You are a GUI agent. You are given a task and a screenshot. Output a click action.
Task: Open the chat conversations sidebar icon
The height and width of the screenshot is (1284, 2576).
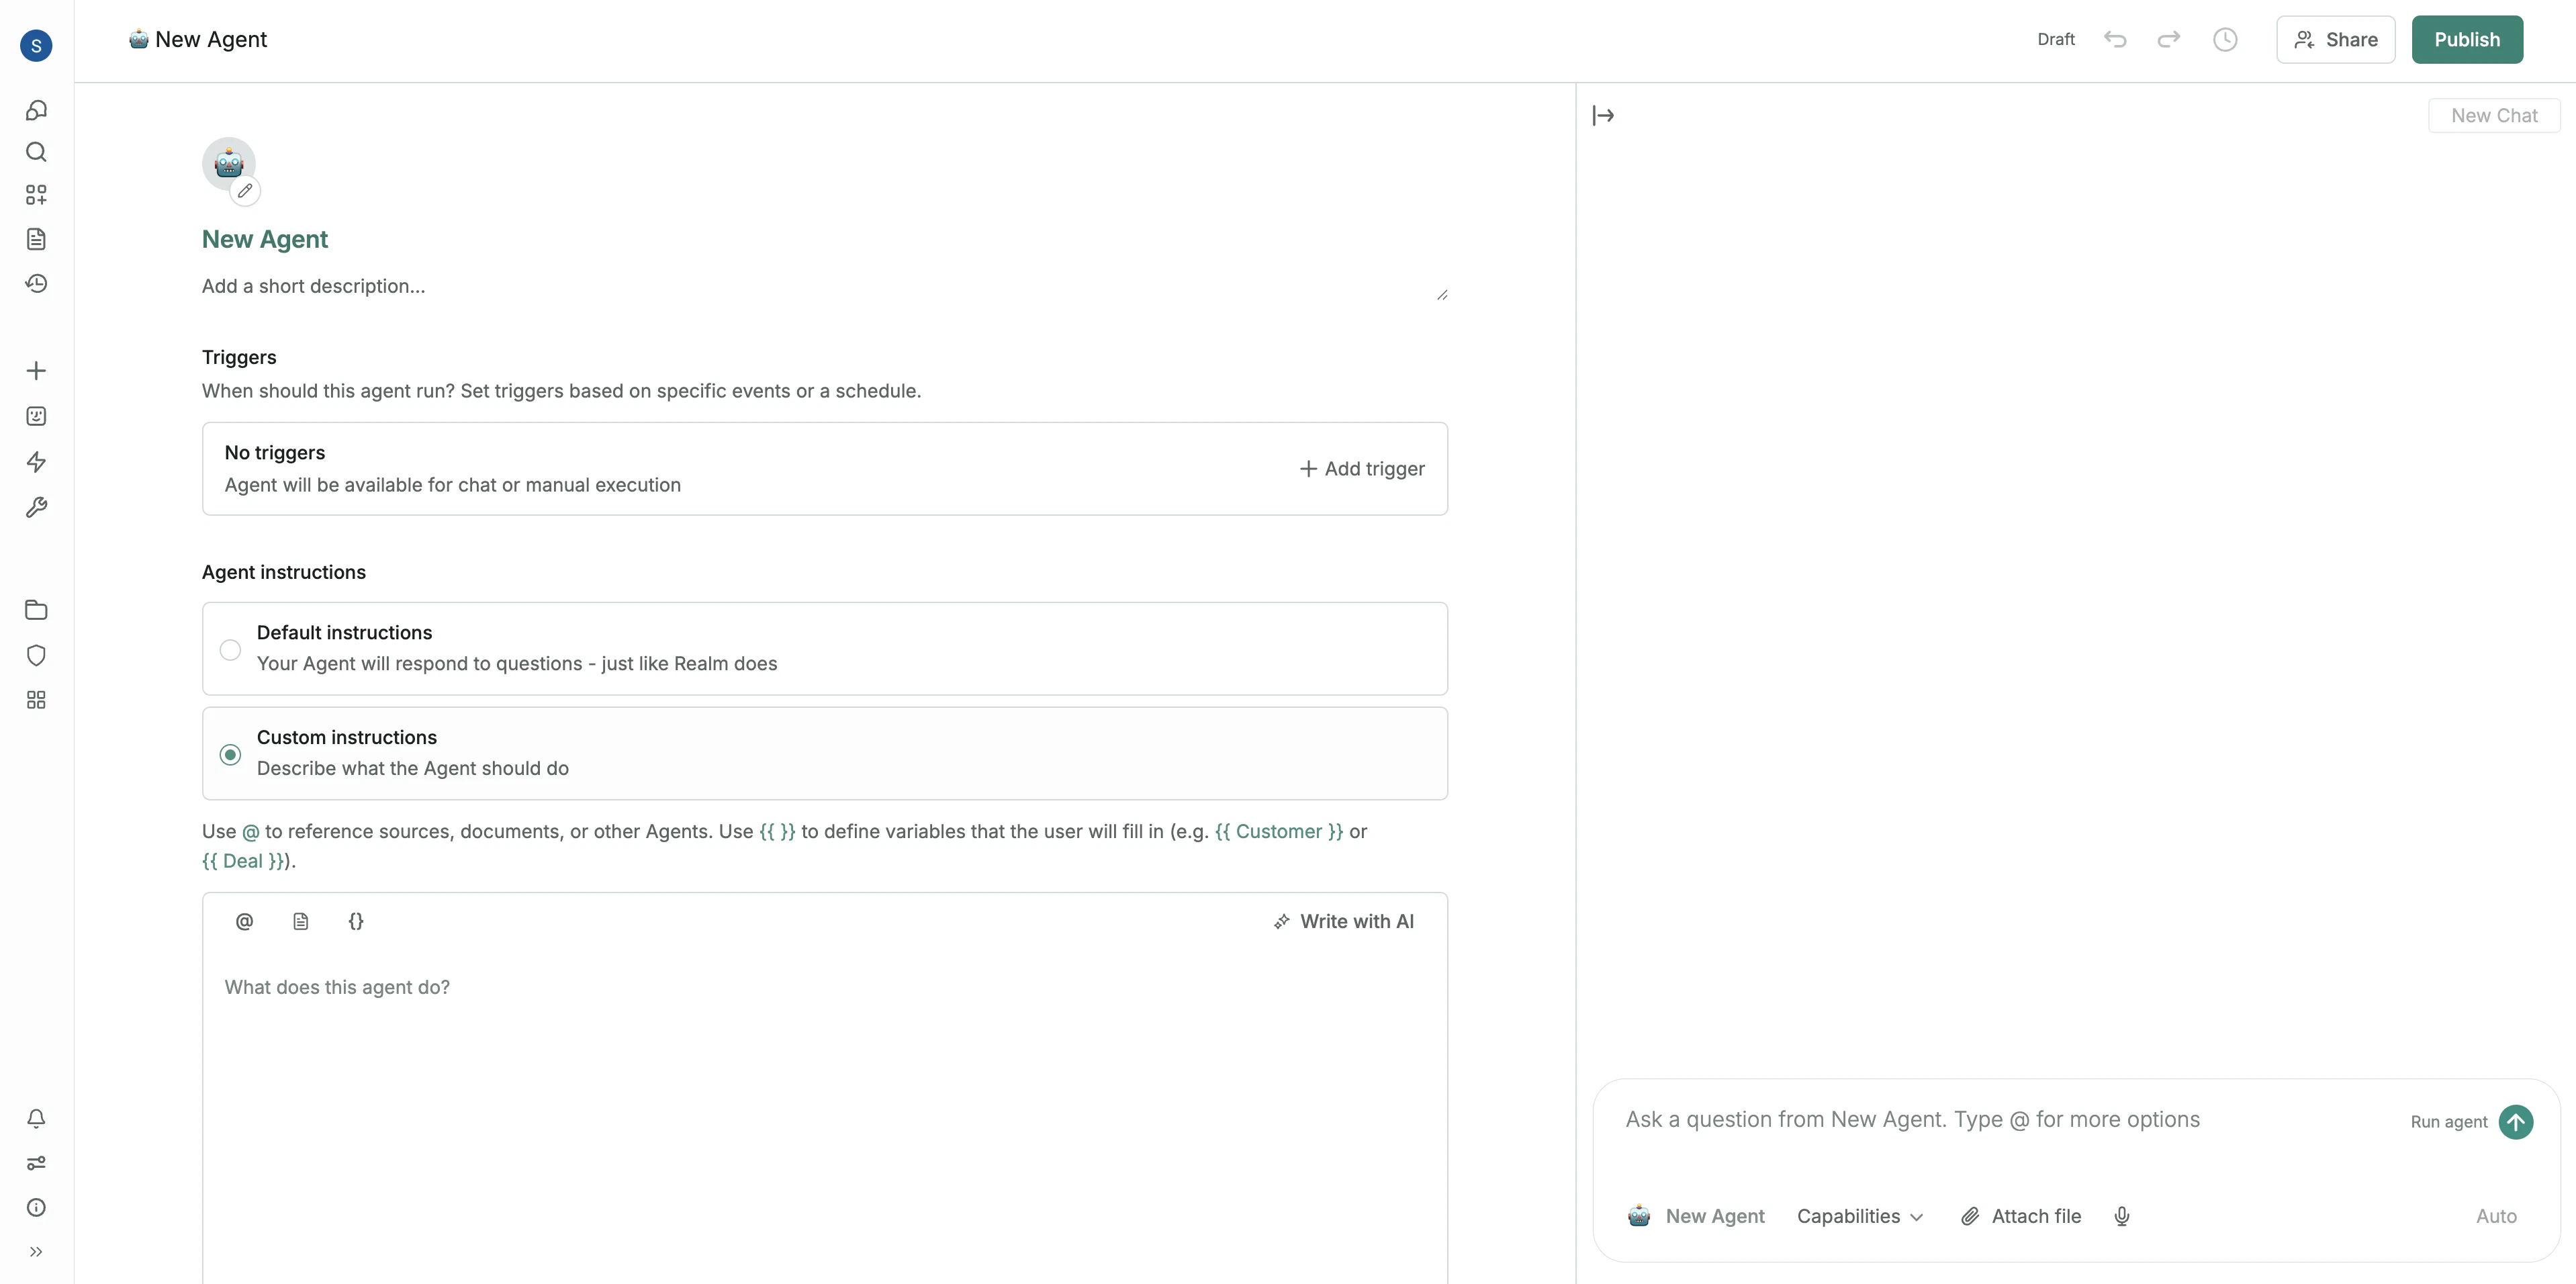point(36,110)
